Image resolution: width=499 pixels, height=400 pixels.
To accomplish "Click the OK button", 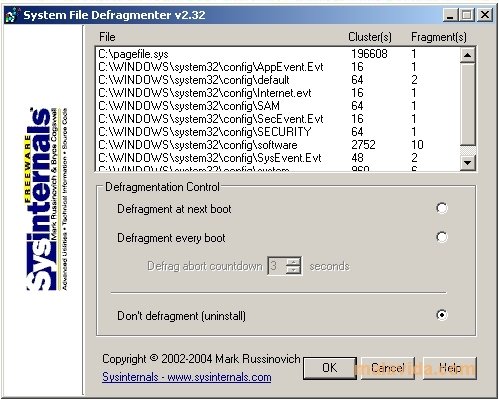I will [x=330, y=368].
